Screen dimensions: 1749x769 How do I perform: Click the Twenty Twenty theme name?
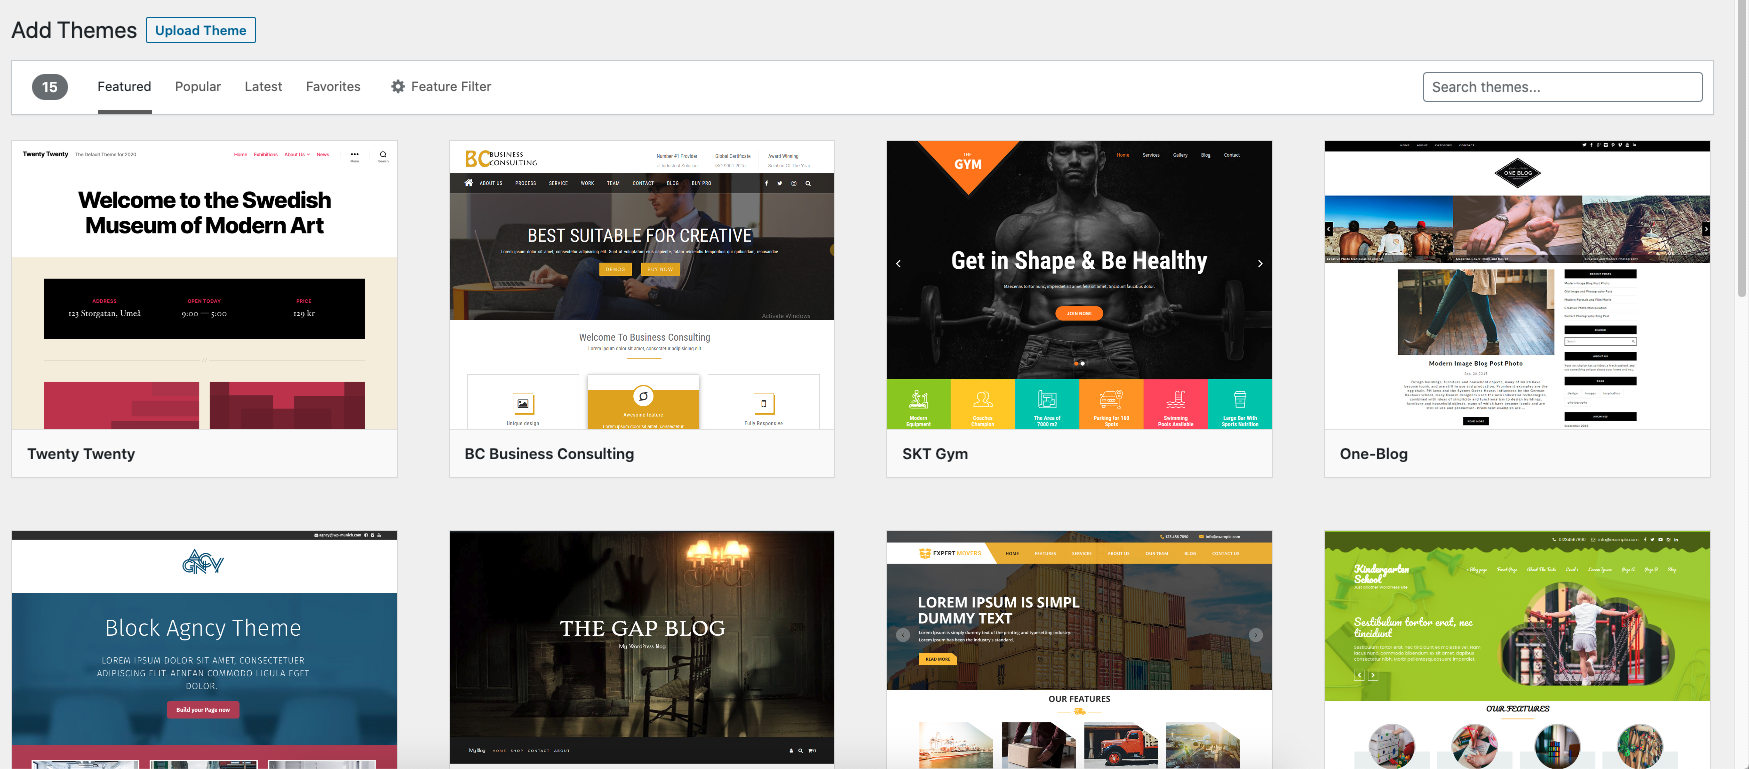point(81,454)
